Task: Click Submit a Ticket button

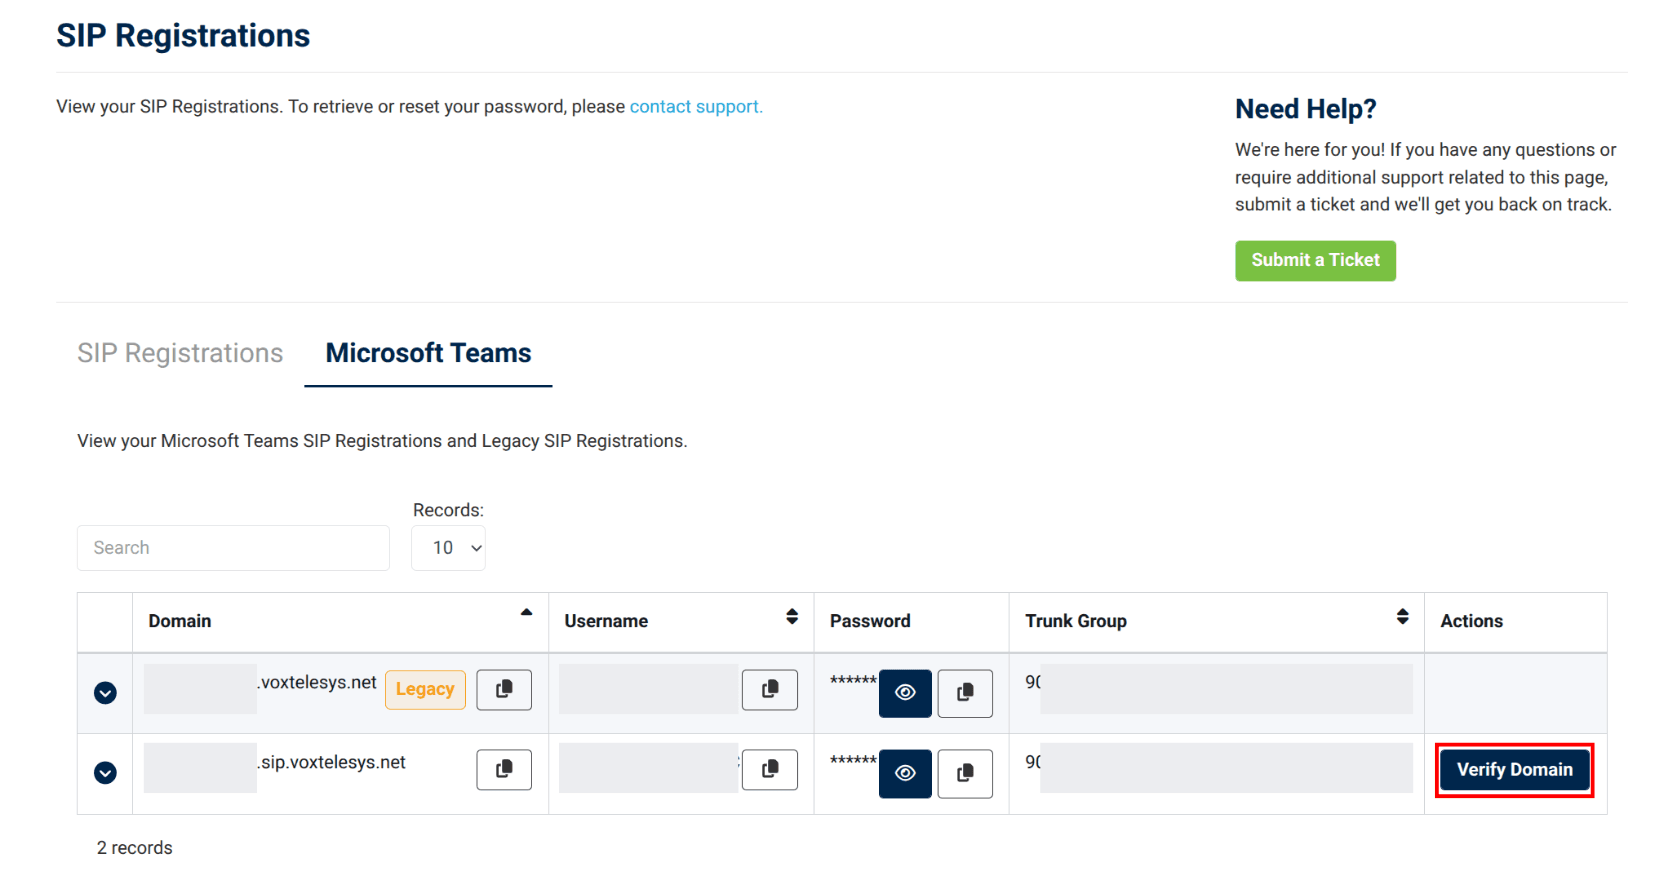Action: pos(1315,261)
